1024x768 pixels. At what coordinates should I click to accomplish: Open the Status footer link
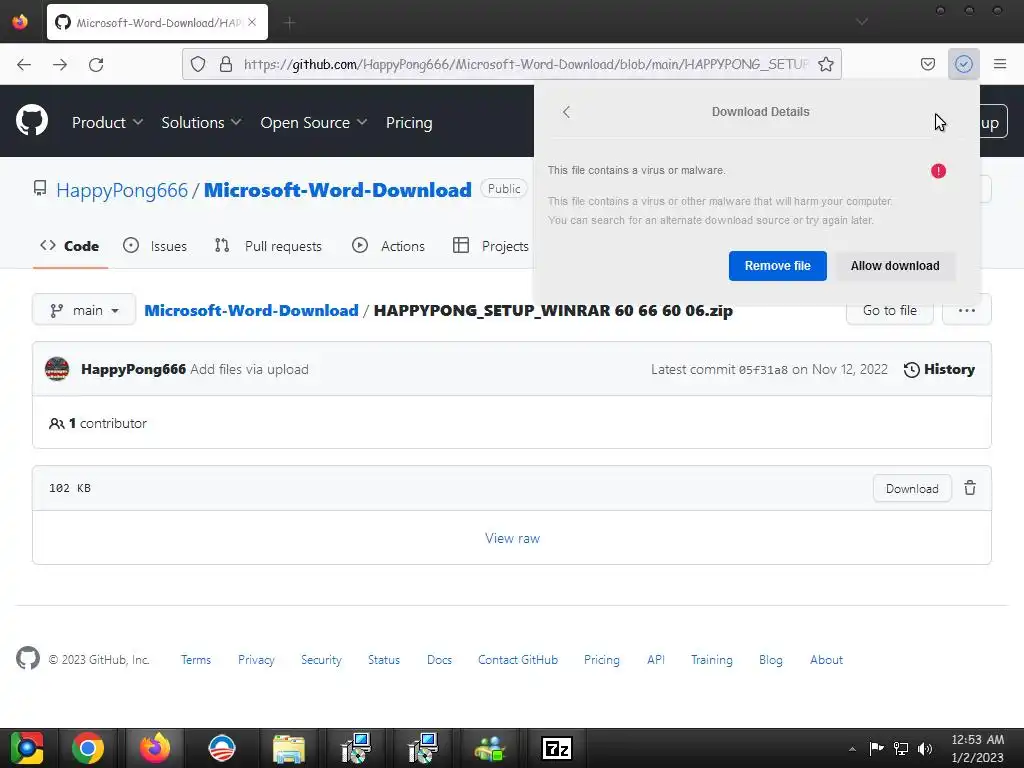384,660
